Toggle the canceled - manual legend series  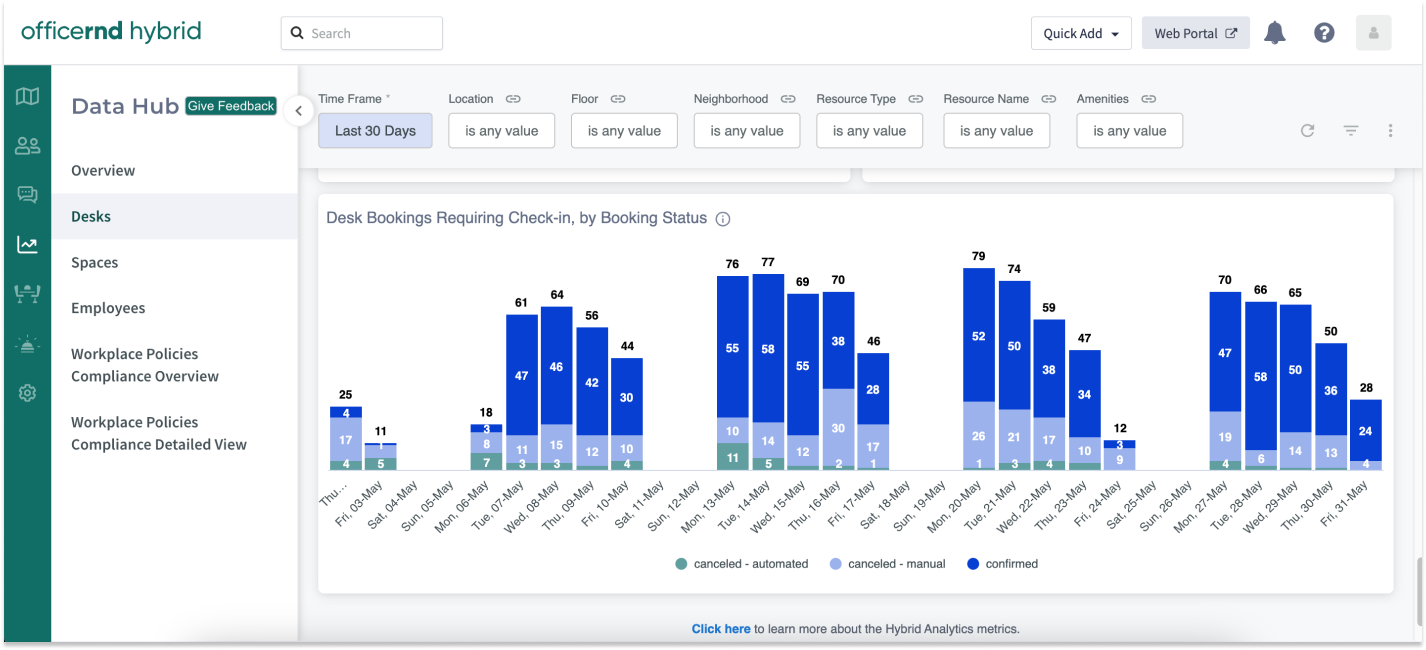pyautogui.click(x=886, y=564)
